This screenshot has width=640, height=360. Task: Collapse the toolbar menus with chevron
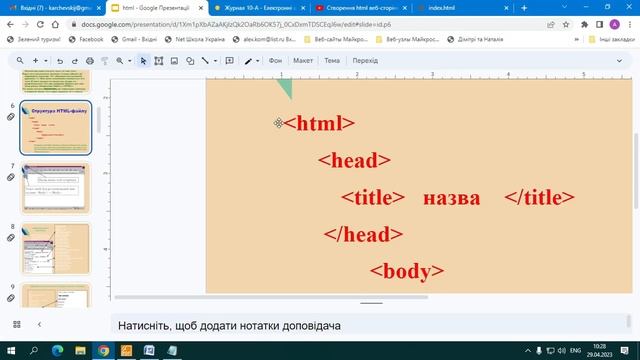coord(619,61)
